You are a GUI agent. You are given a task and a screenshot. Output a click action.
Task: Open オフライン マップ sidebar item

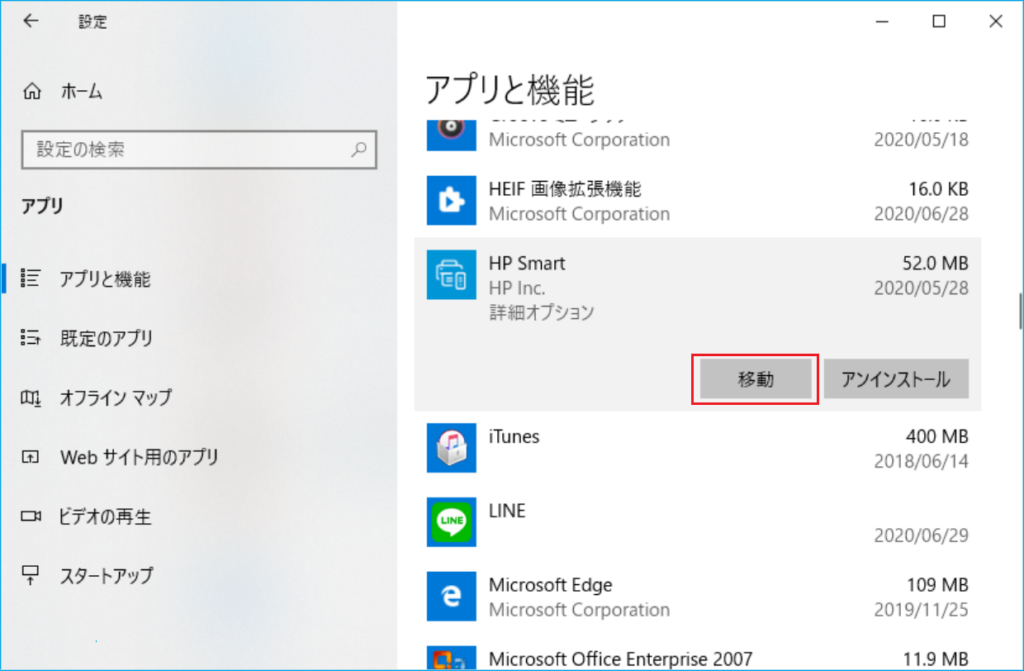pyautogui.click(x=116, y=397)
